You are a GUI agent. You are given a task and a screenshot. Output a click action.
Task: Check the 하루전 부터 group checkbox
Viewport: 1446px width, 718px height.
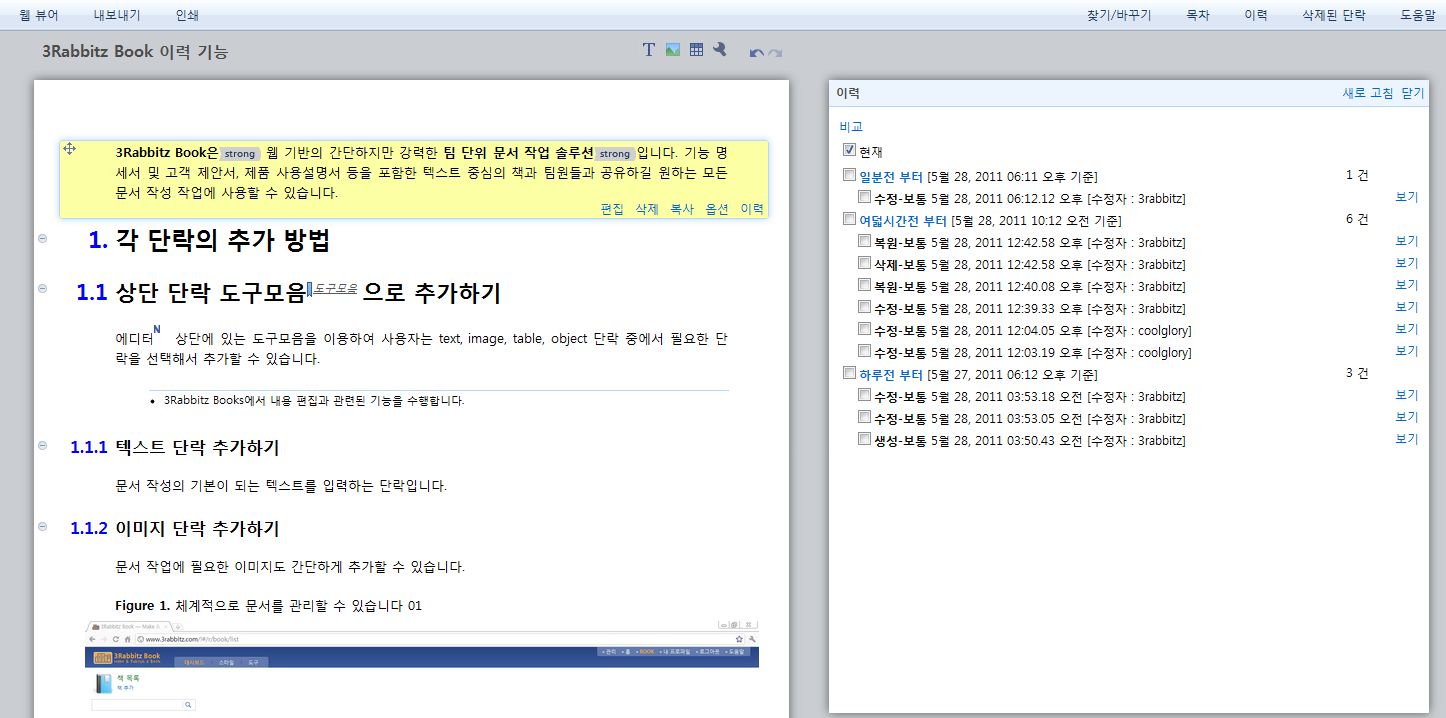point(850,373)
